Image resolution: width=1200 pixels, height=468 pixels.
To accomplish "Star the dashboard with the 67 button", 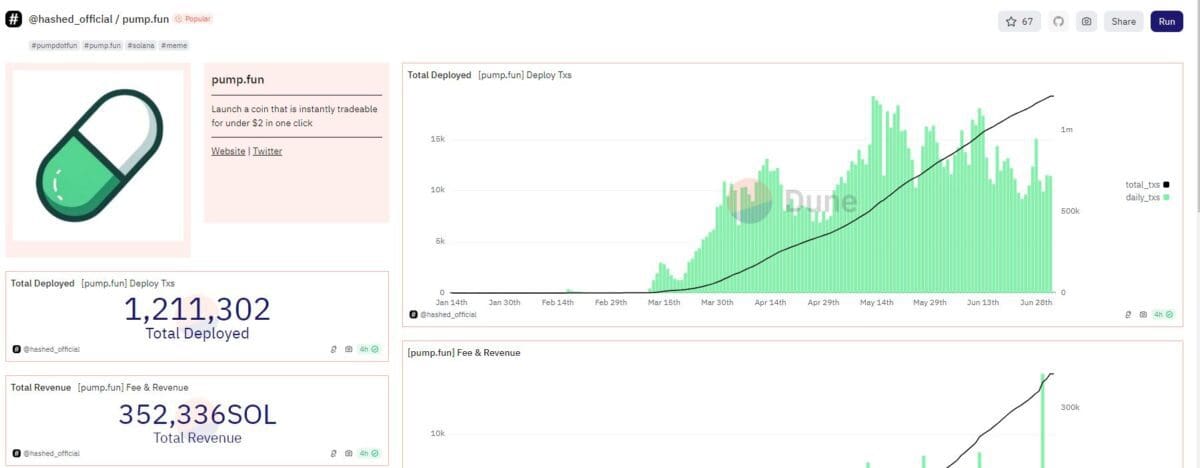I will [x=1020, y=21].
